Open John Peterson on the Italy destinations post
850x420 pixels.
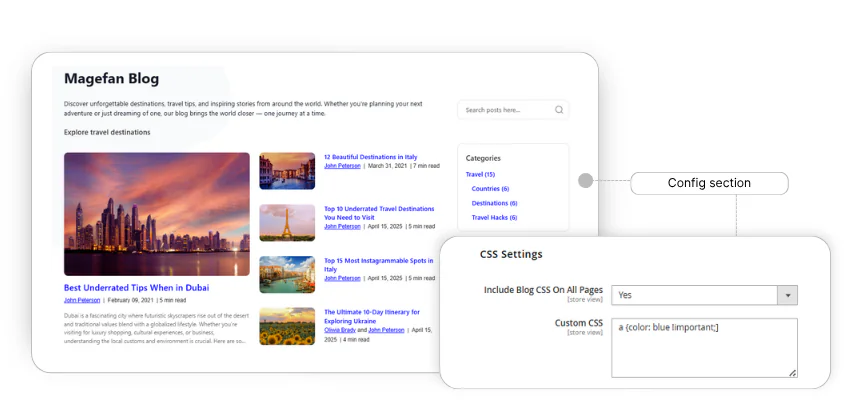(x=342, y=166)
